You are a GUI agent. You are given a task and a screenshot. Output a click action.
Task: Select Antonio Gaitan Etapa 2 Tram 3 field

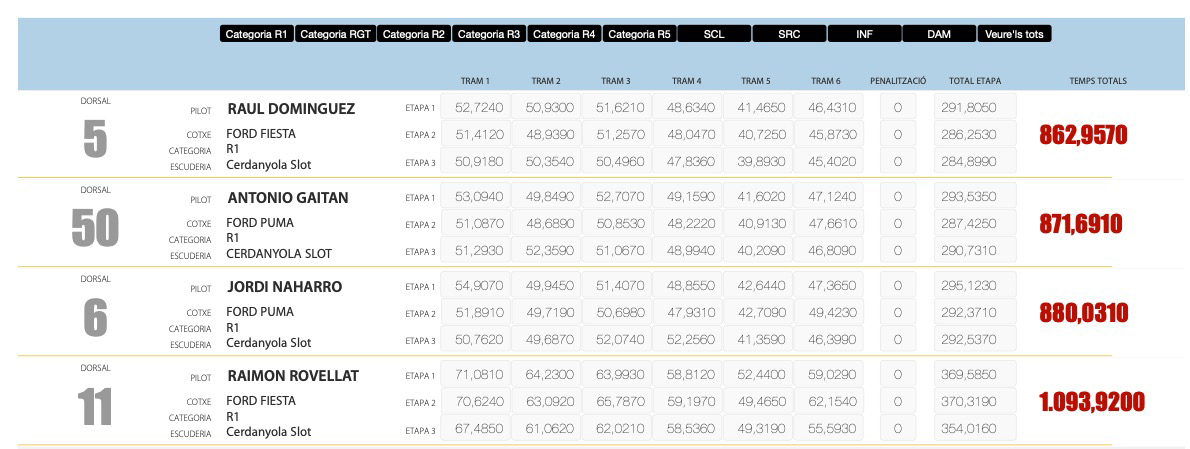[615, 223]
